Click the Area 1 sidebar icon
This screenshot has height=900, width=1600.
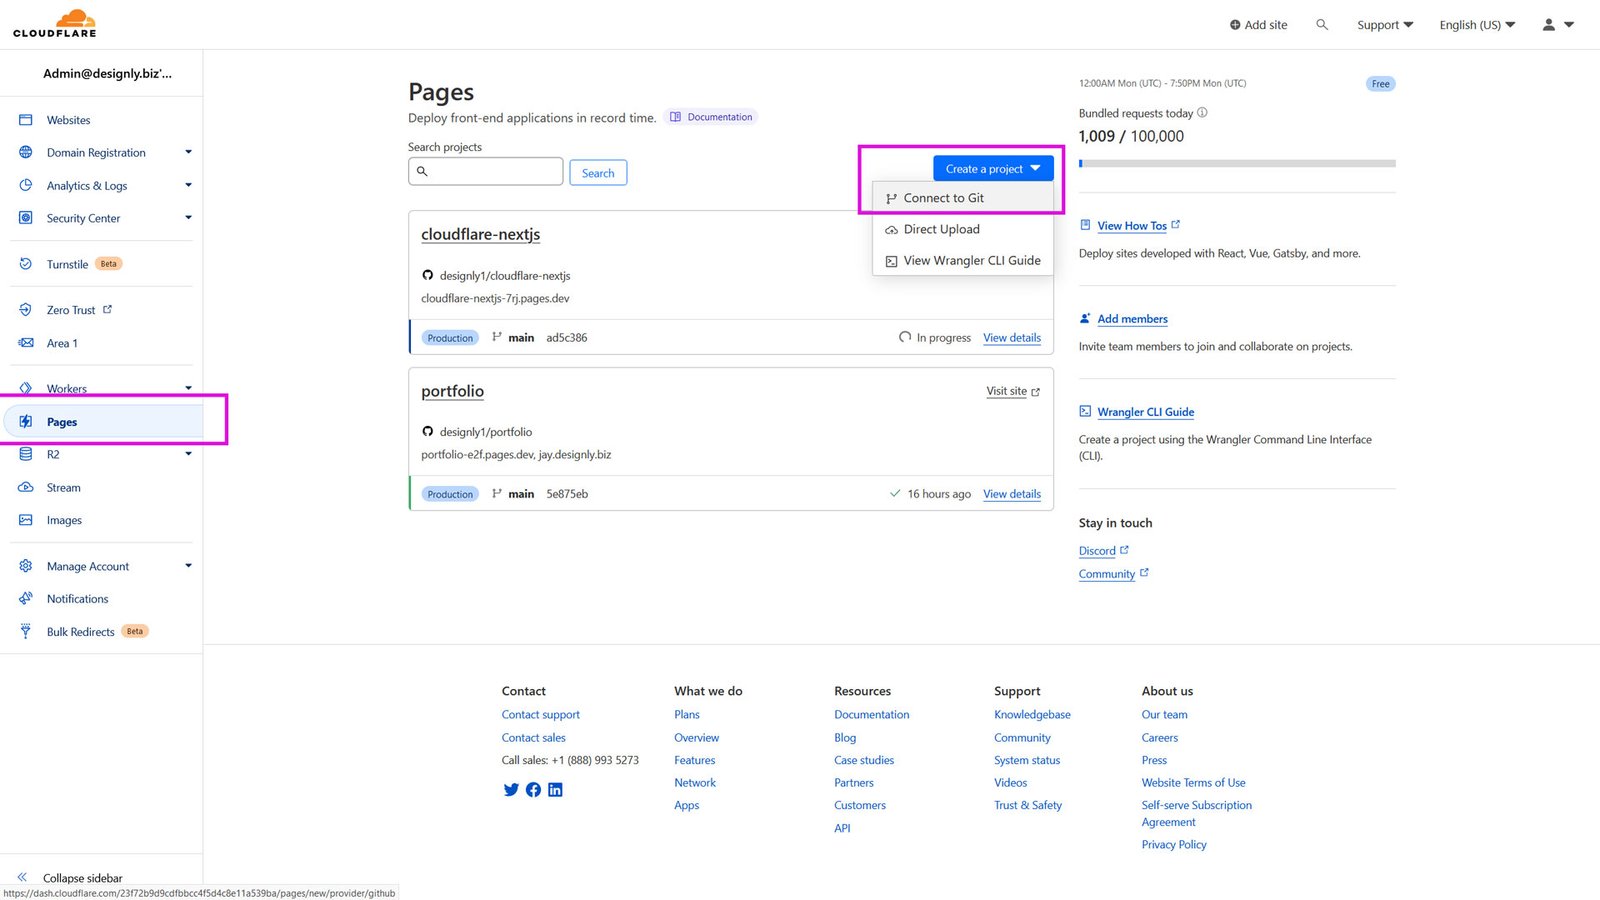pos(25,343)
